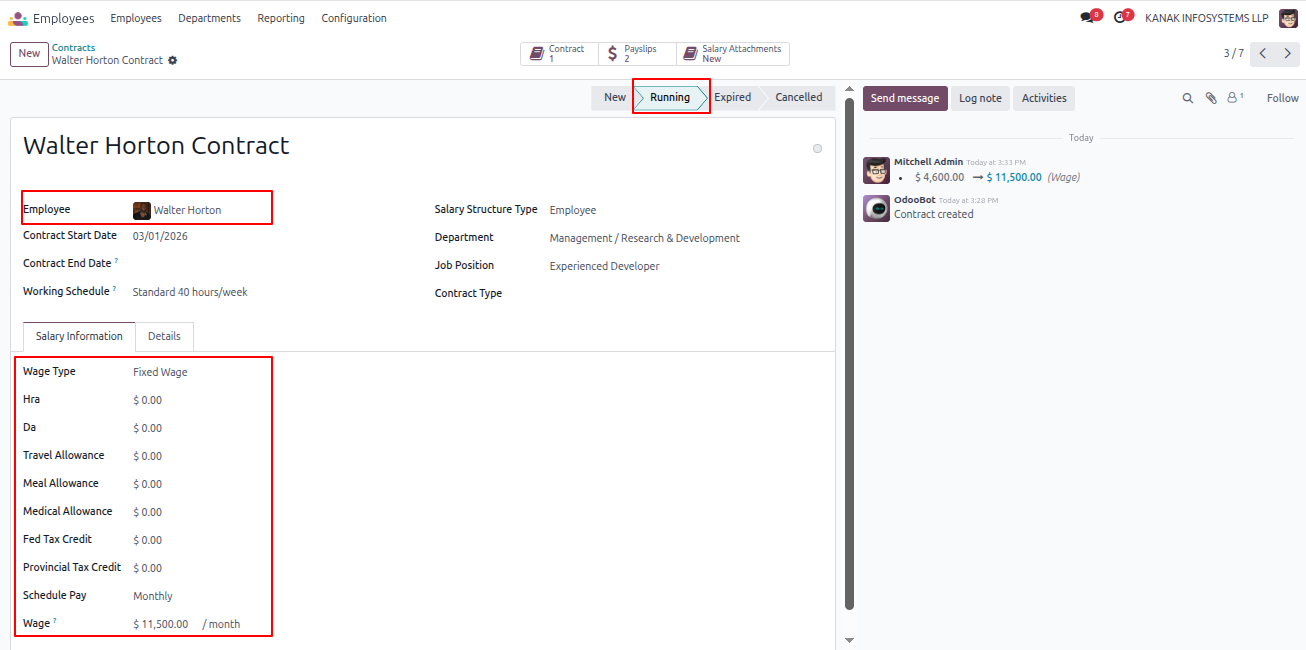Screen dimensions: 1306x650
Task: Edit Travel Allowance amount
Action: [x=147, y=456]
